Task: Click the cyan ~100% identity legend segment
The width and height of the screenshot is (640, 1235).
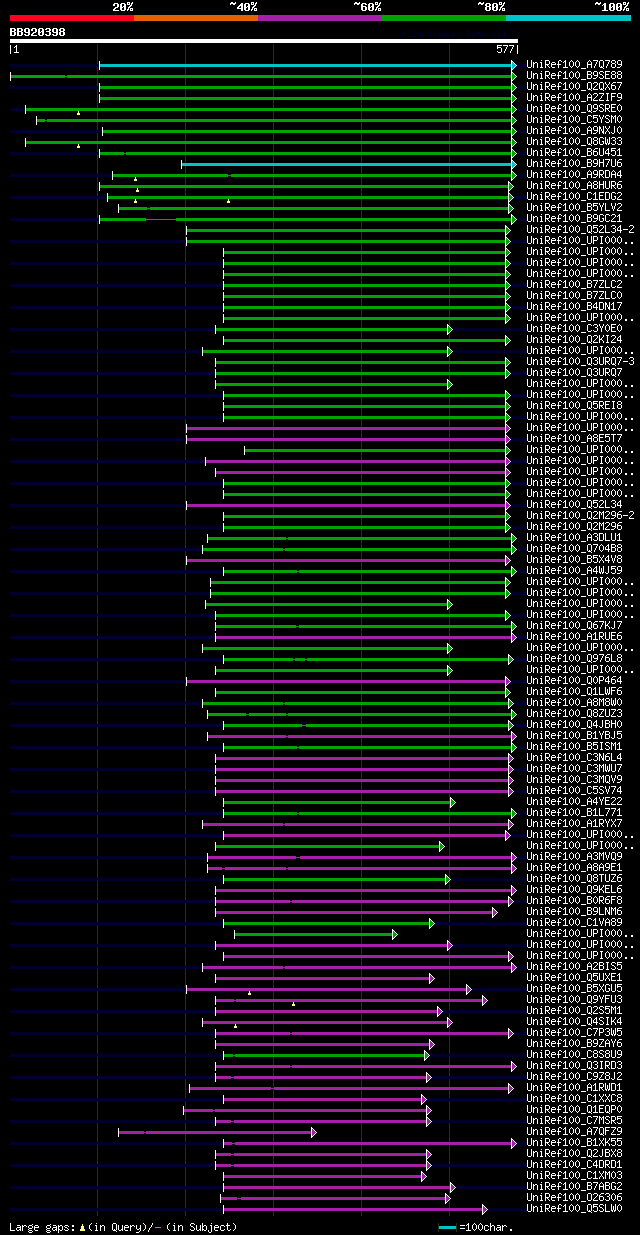Action: point(568,17)
